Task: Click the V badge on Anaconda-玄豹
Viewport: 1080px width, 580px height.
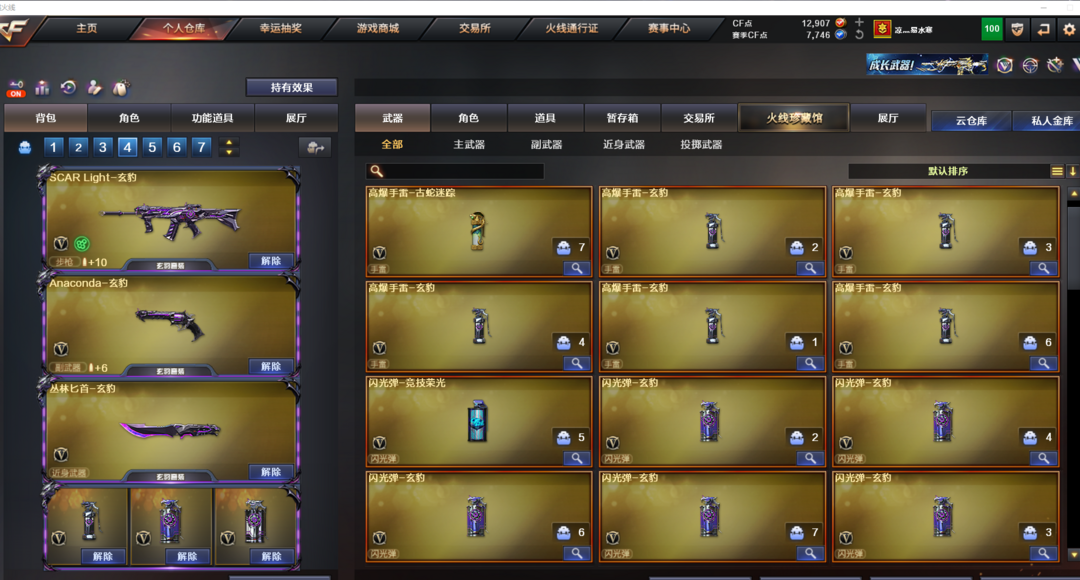Action: pos(61,349)
